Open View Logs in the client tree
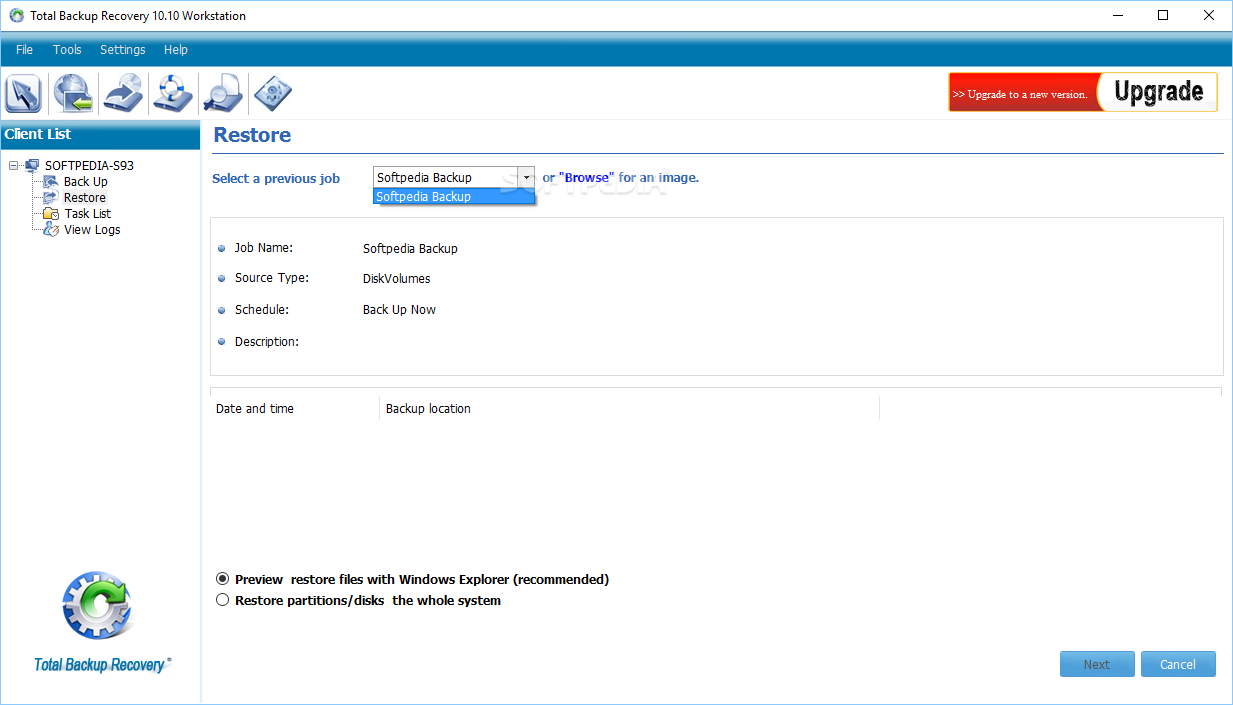 pyautogui.click(x=92, y=230)
